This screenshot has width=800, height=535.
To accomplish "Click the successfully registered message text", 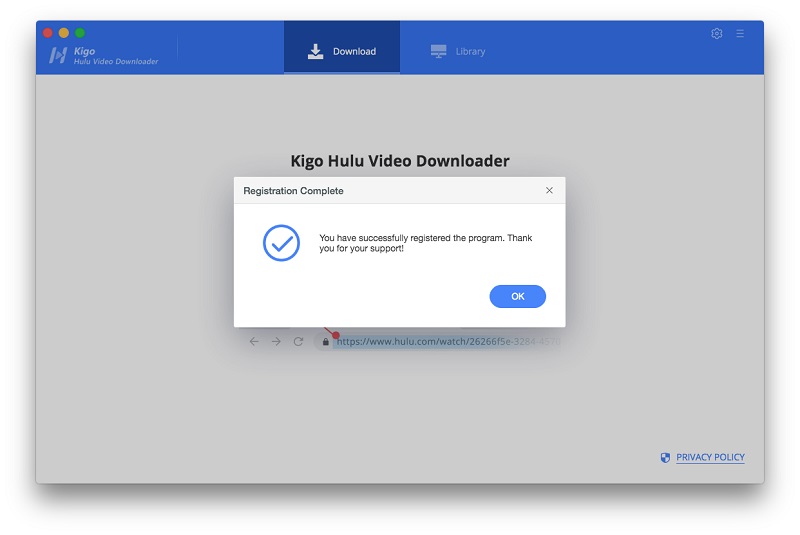I will (x=426, y=243).
